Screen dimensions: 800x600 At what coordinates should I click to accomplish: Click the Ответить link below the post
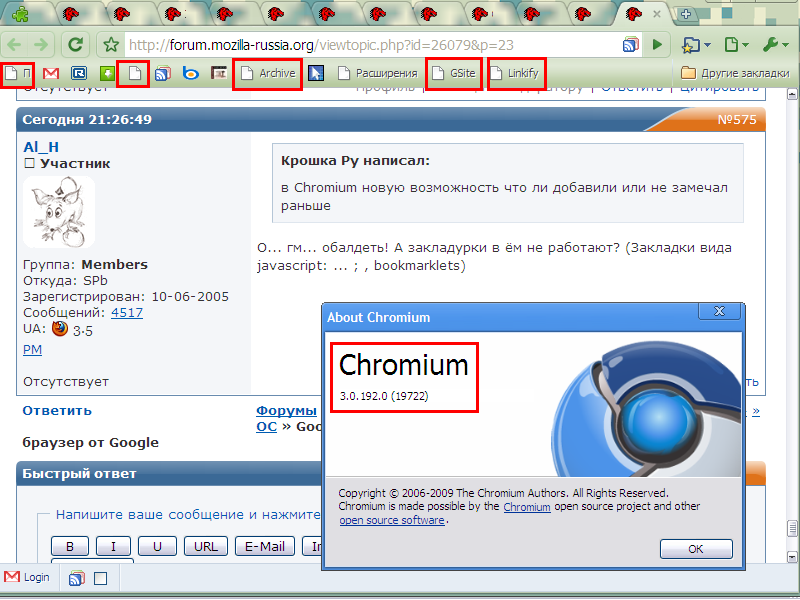(x=57, y=411)
